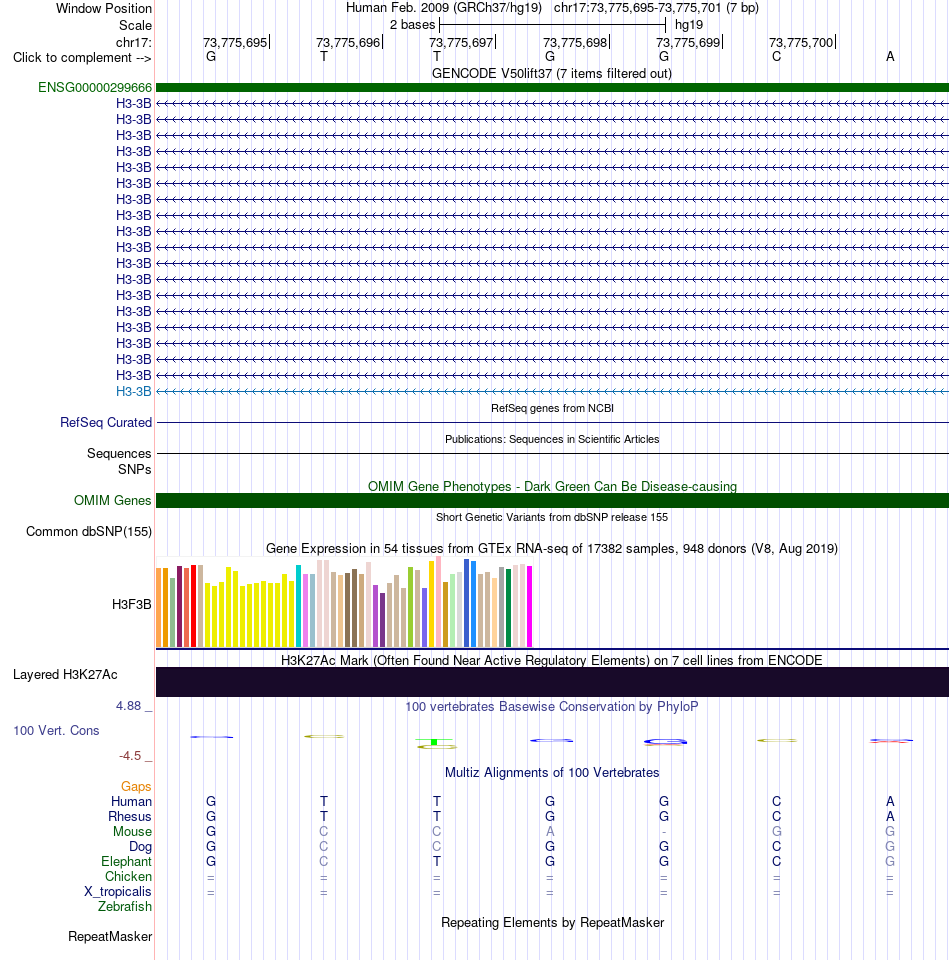
Task: Select the Elephant species row label
Action: (x=126, y=861)
